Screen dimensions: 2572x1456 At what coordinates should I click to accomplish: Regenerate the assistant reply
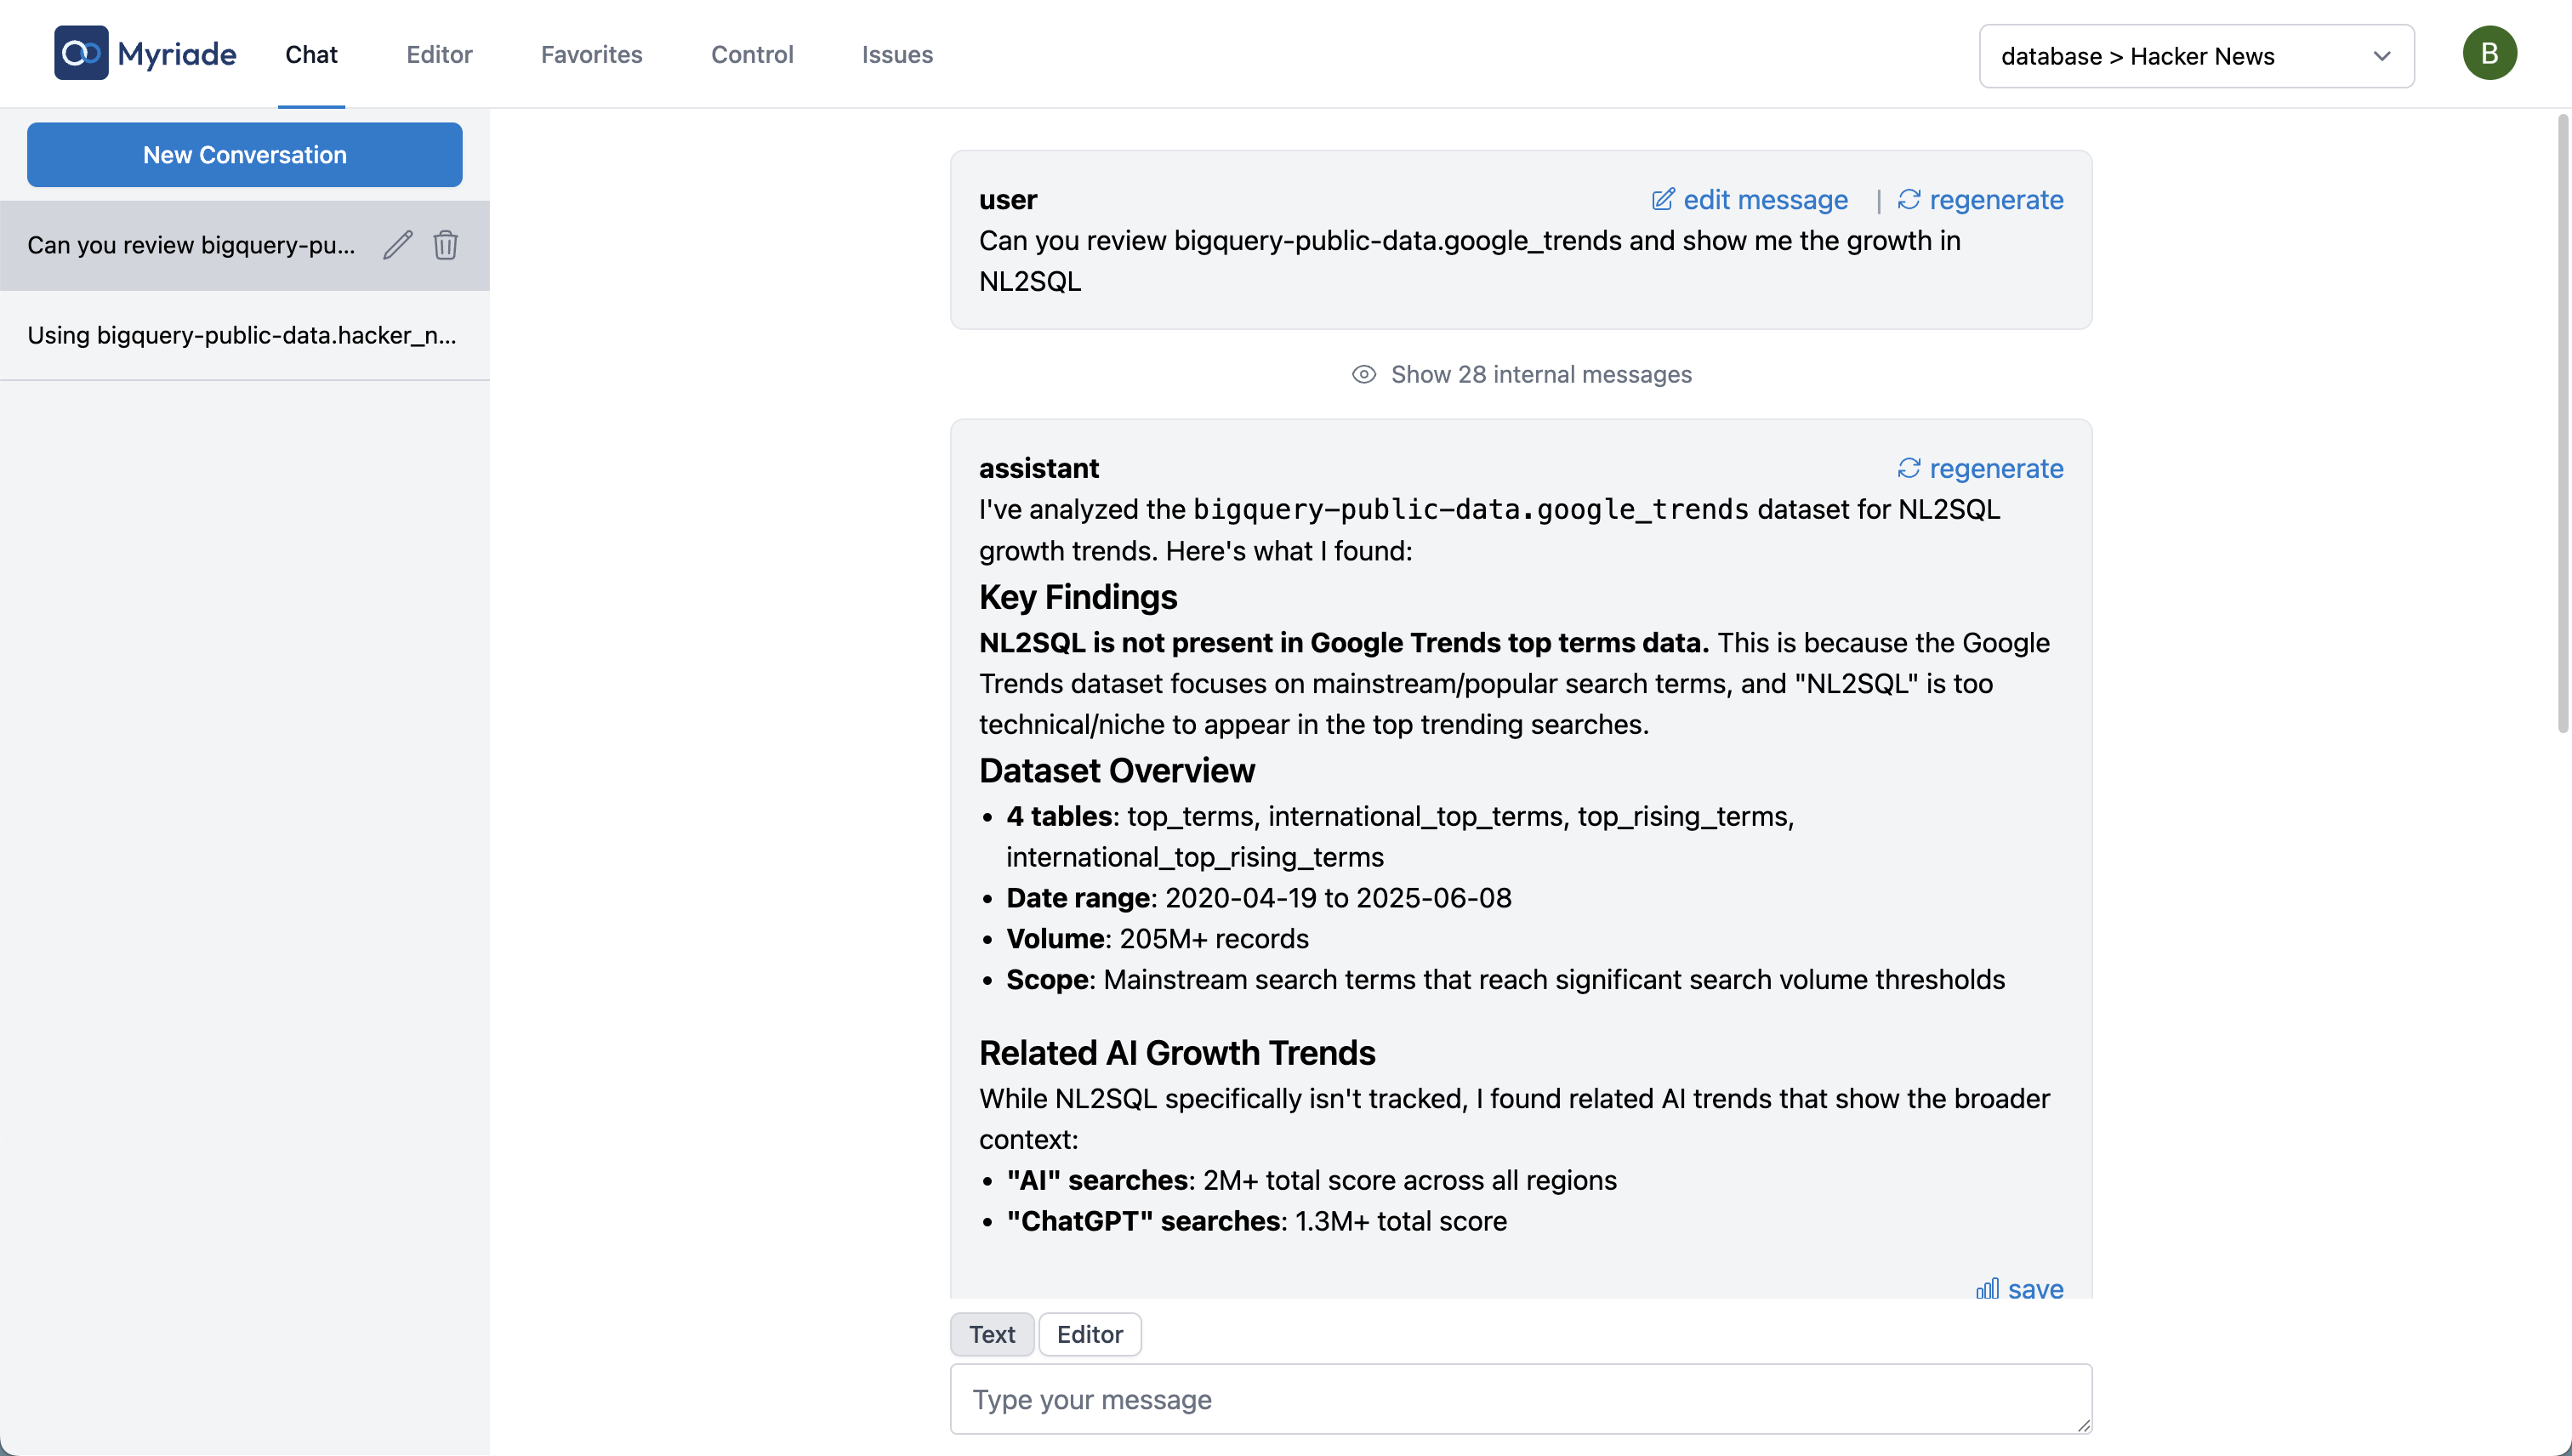coord(1980,468)
